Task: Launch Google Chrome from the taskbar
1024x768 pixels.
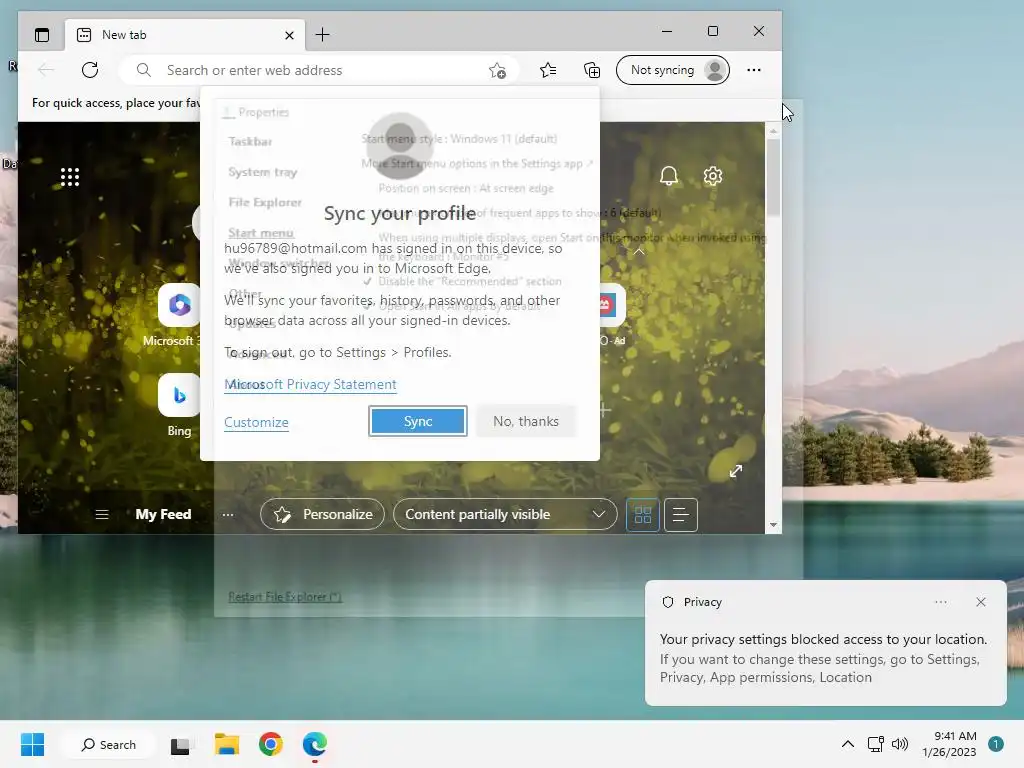Action: click(x=270, y=744)
